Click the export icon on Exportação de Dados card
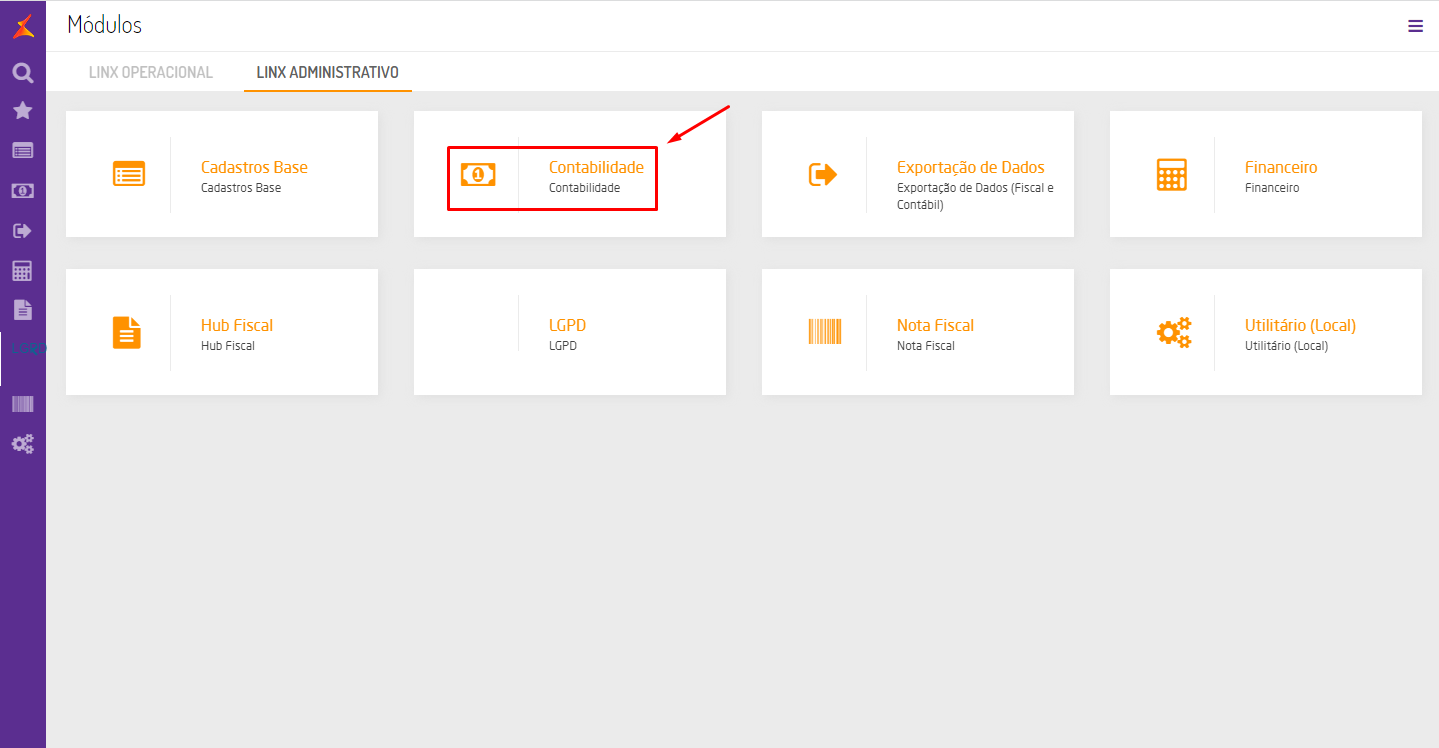The image size is (1439, 748). 823,174
